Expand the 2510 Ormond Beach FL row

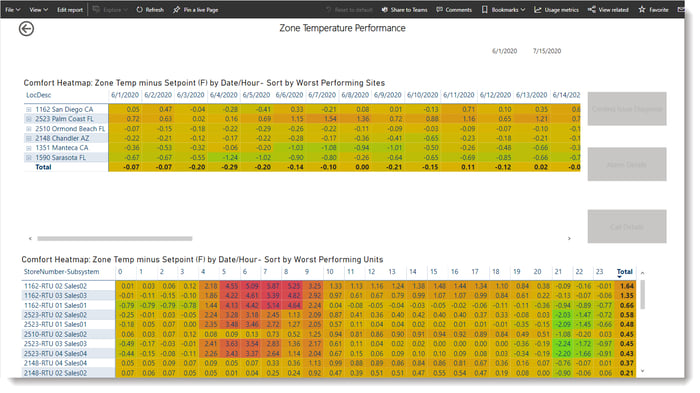(x=29, y=129)
